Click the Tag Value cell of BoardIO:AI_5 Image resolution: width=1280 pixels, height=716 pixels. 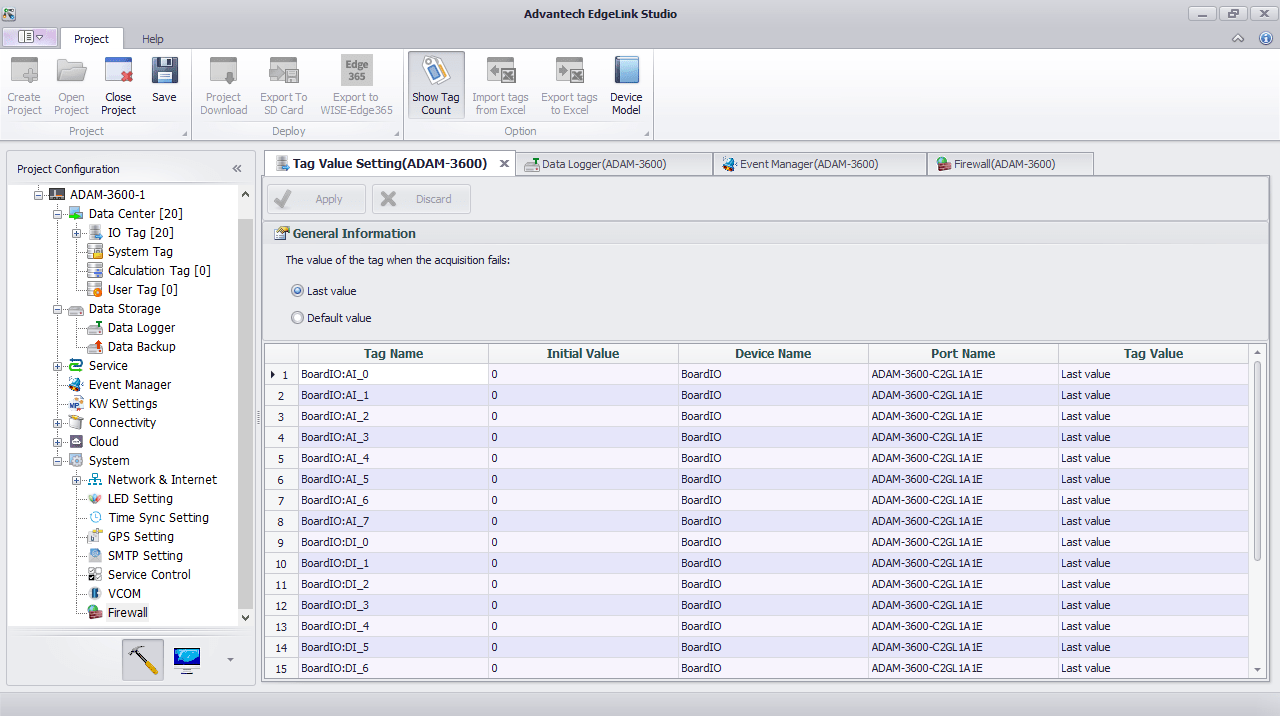tap(1153, 479)
